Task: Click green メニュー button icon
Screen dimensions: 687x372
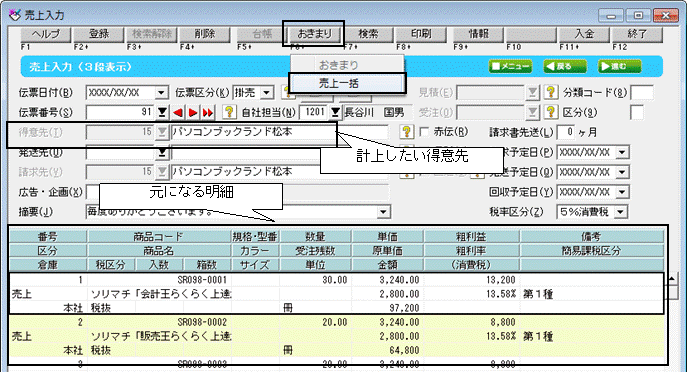Action: (510, 67)
